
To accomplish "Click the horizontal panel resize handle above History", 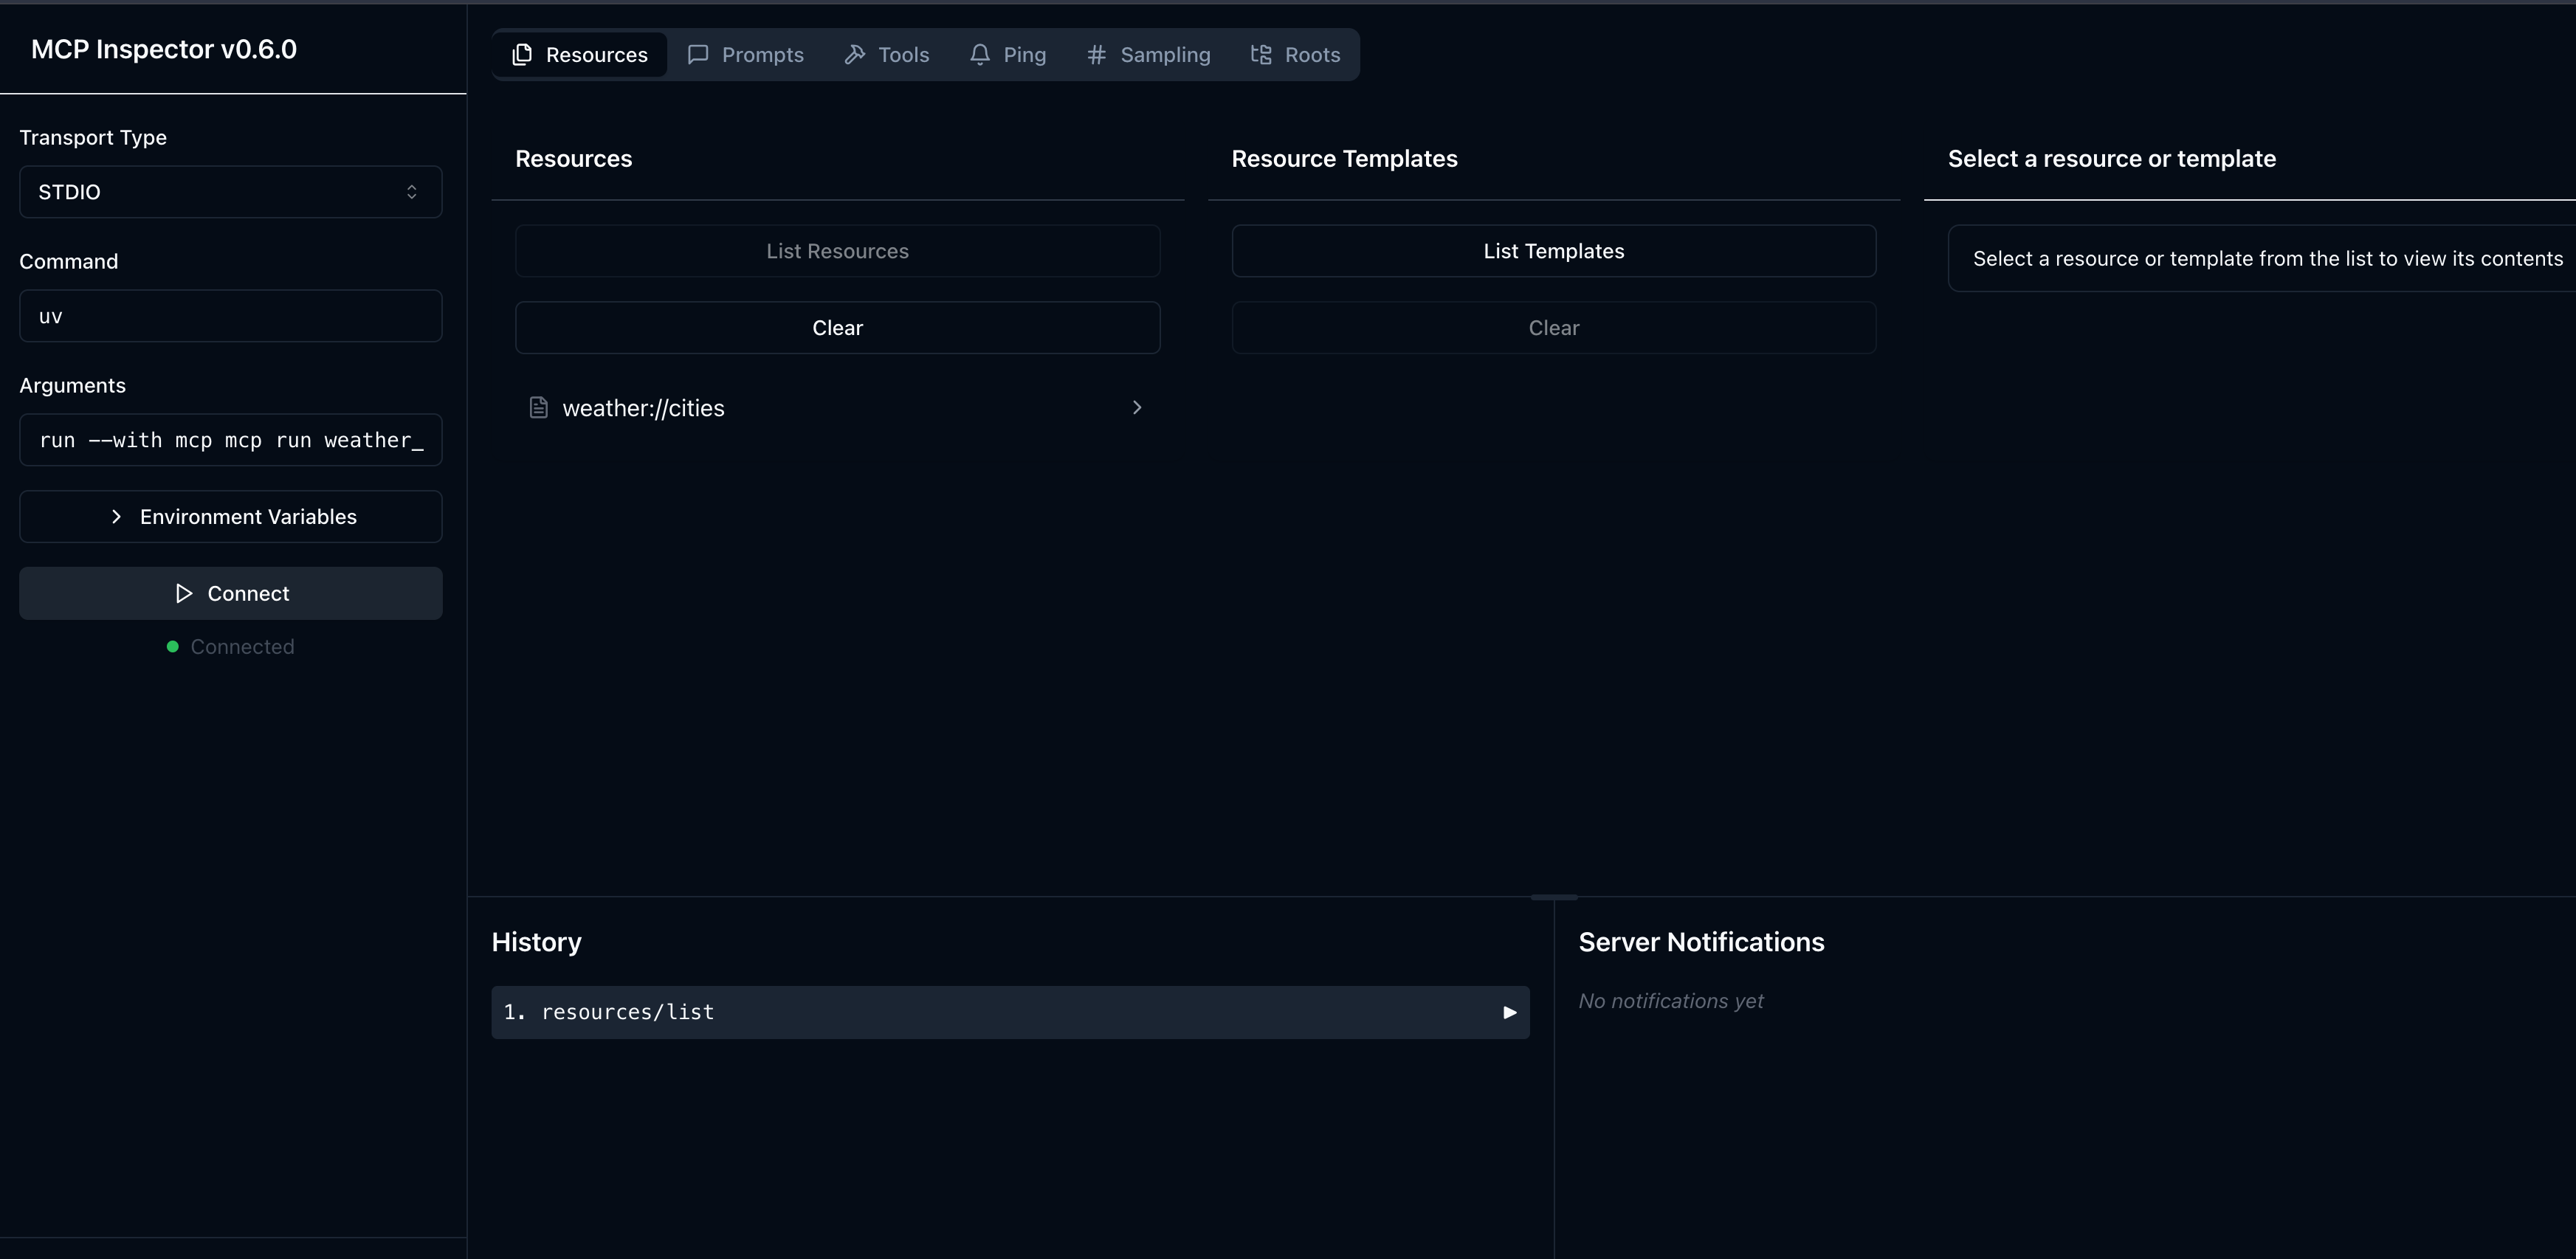I will 1554,897.
